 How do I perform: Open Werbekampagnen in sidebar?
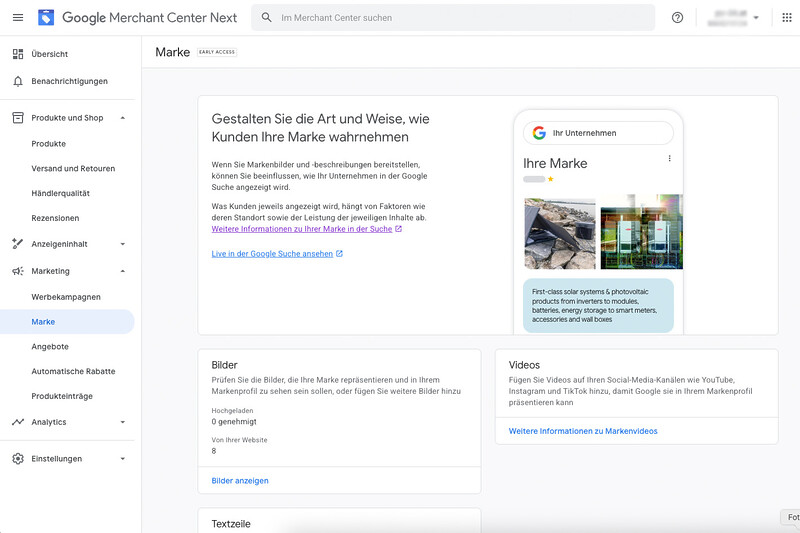[66, 297]
